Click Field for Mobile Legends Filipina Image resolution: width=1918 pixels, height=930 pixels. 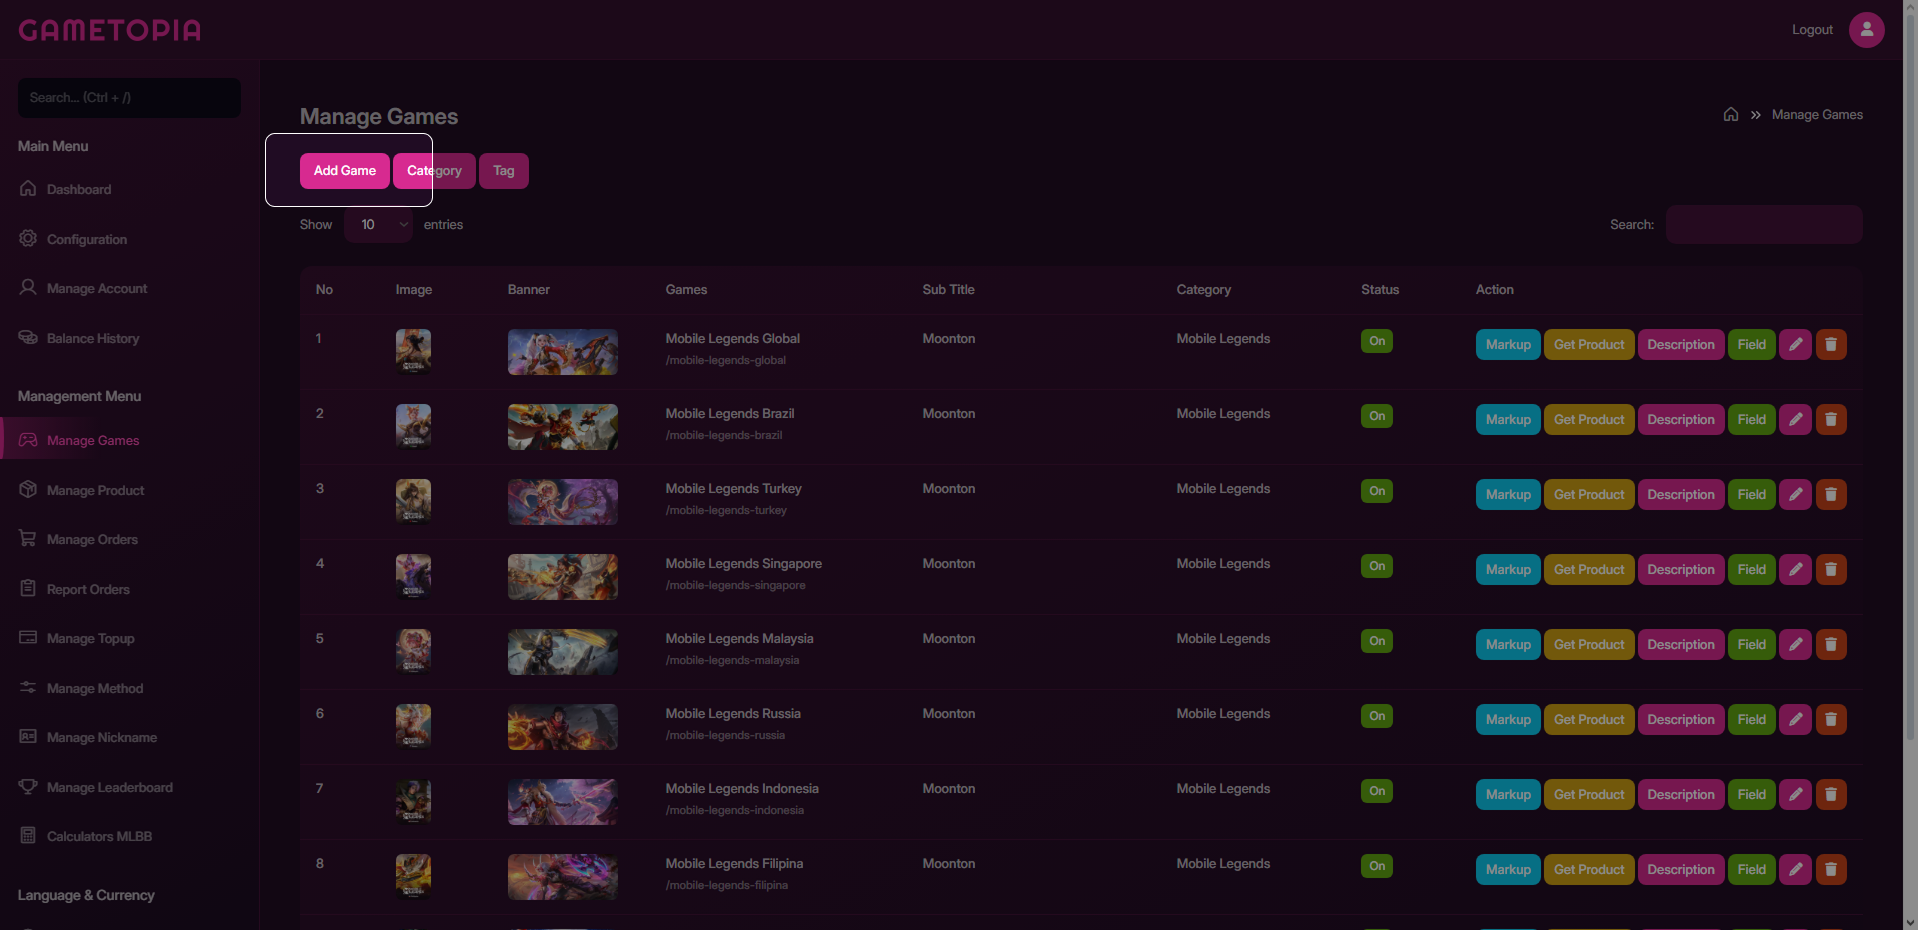click(1752, 870)
